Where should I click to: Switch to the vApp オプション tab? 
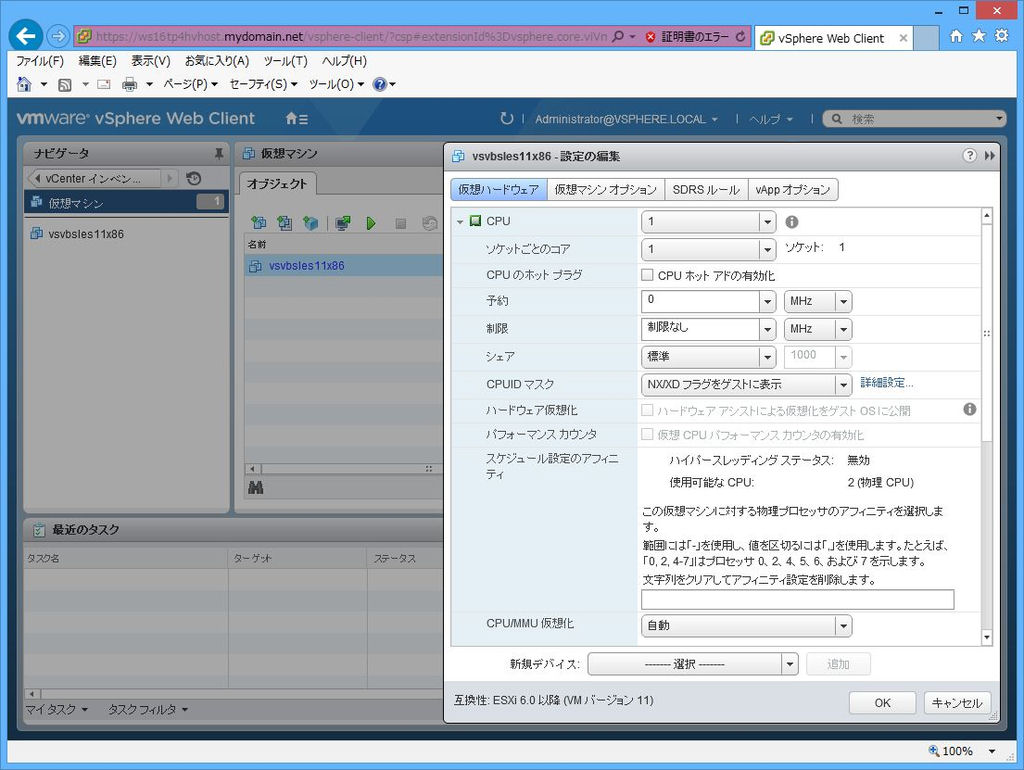pyautogui.click(x=792, y=189)
